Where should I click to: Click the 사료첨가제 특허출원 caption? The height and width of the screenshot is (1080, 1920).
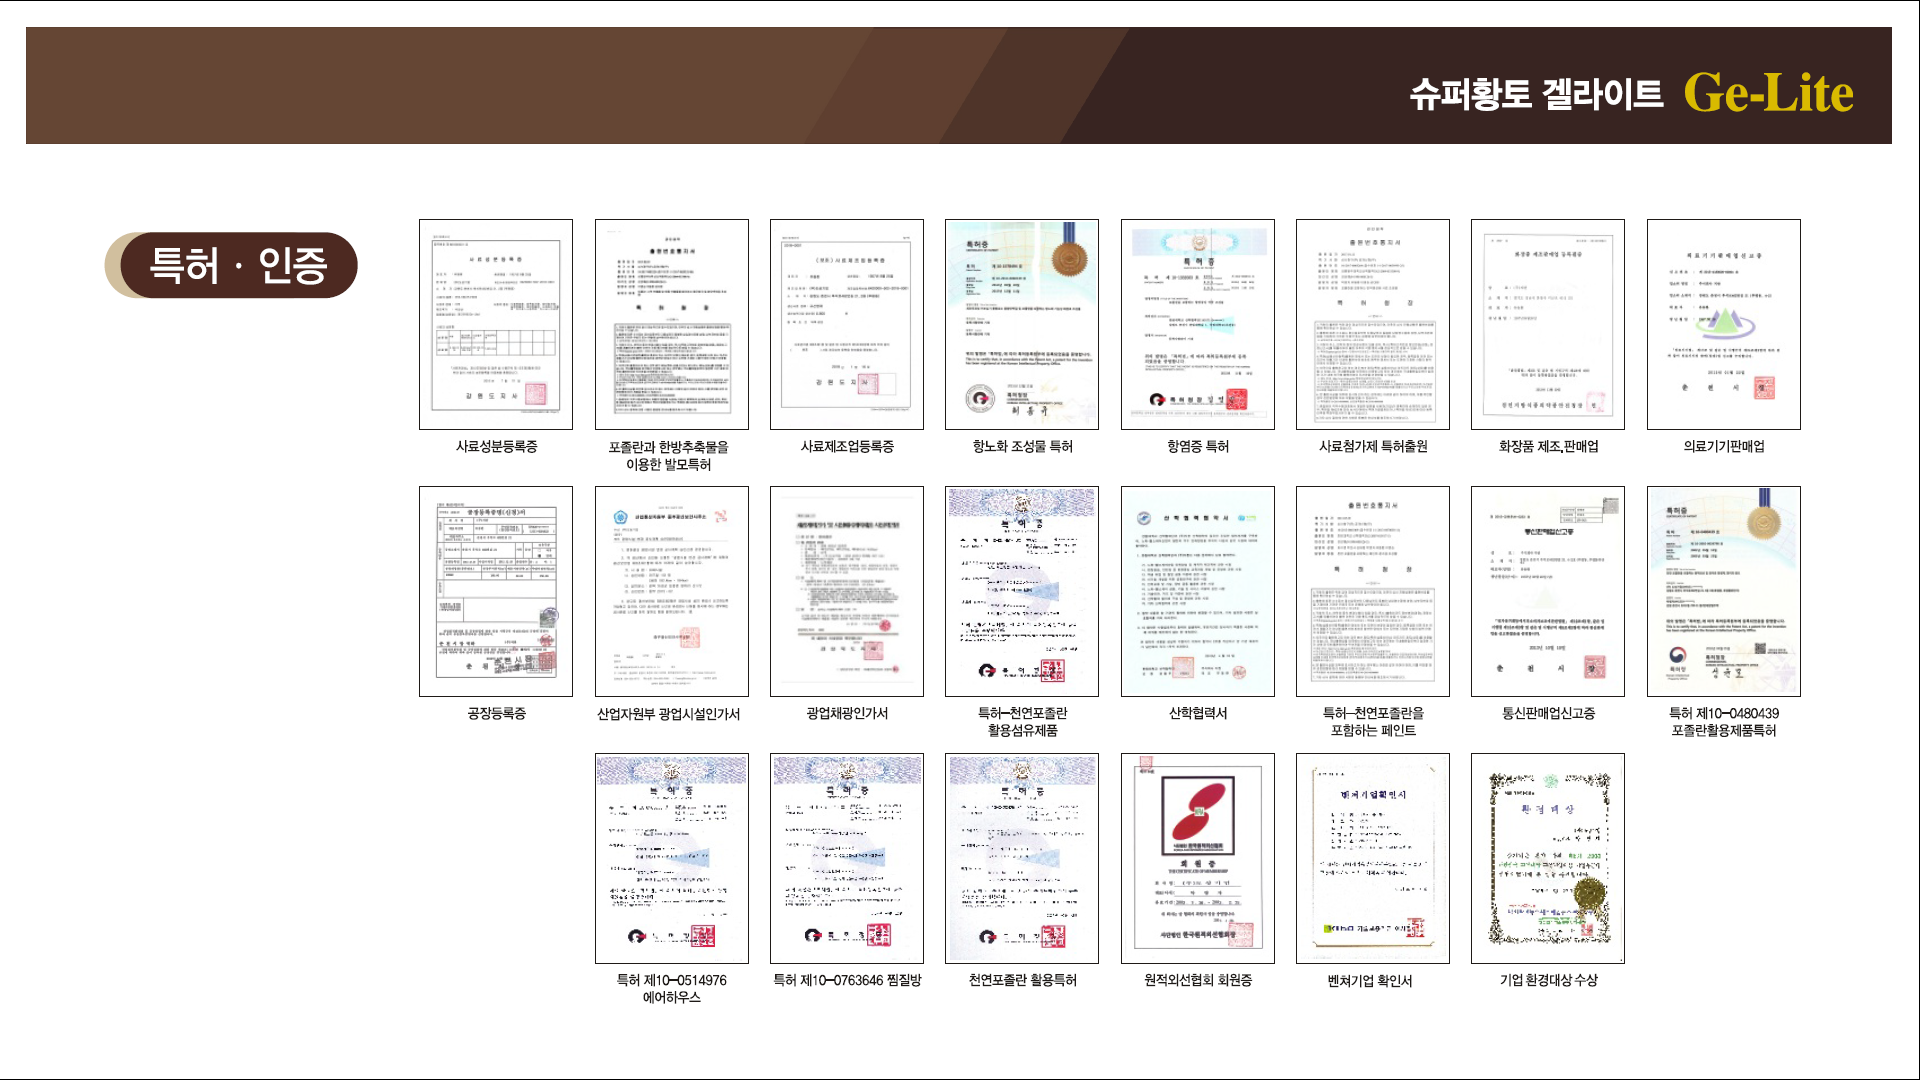(1373, 447)
